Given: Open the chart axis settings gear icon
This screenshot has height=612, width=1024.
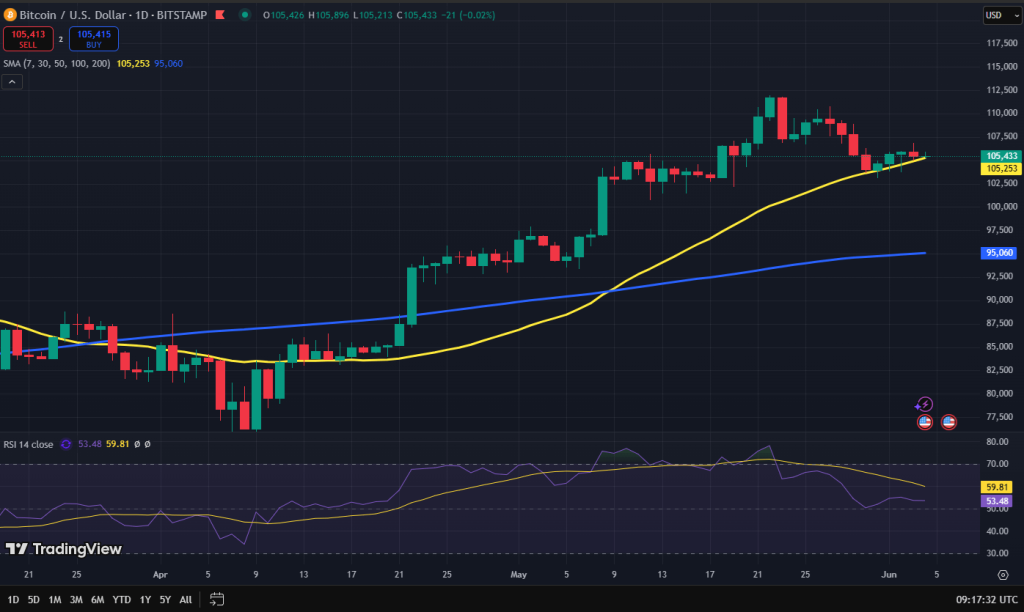Looking at the screenshot, I should [1003, 575].
